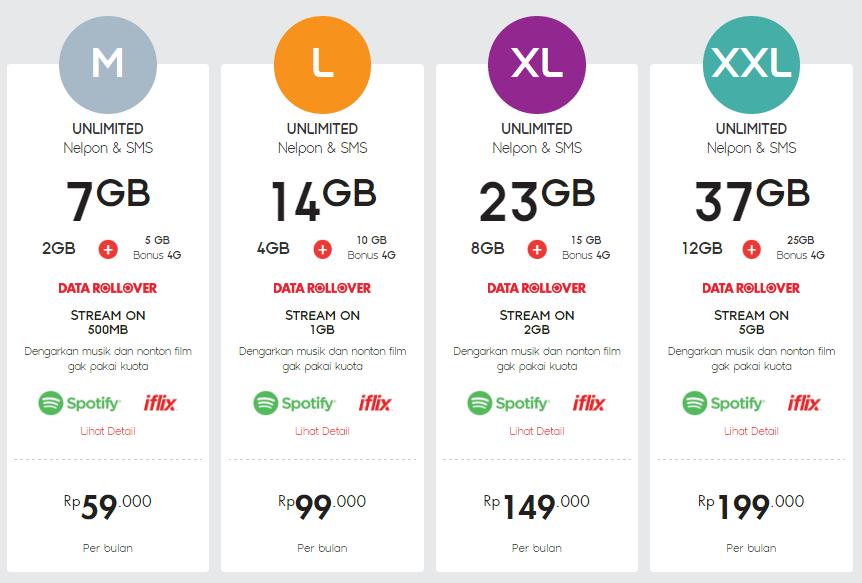
Task: Select the Rp 99.000 price of L plan
Action: tap(322, 506)
